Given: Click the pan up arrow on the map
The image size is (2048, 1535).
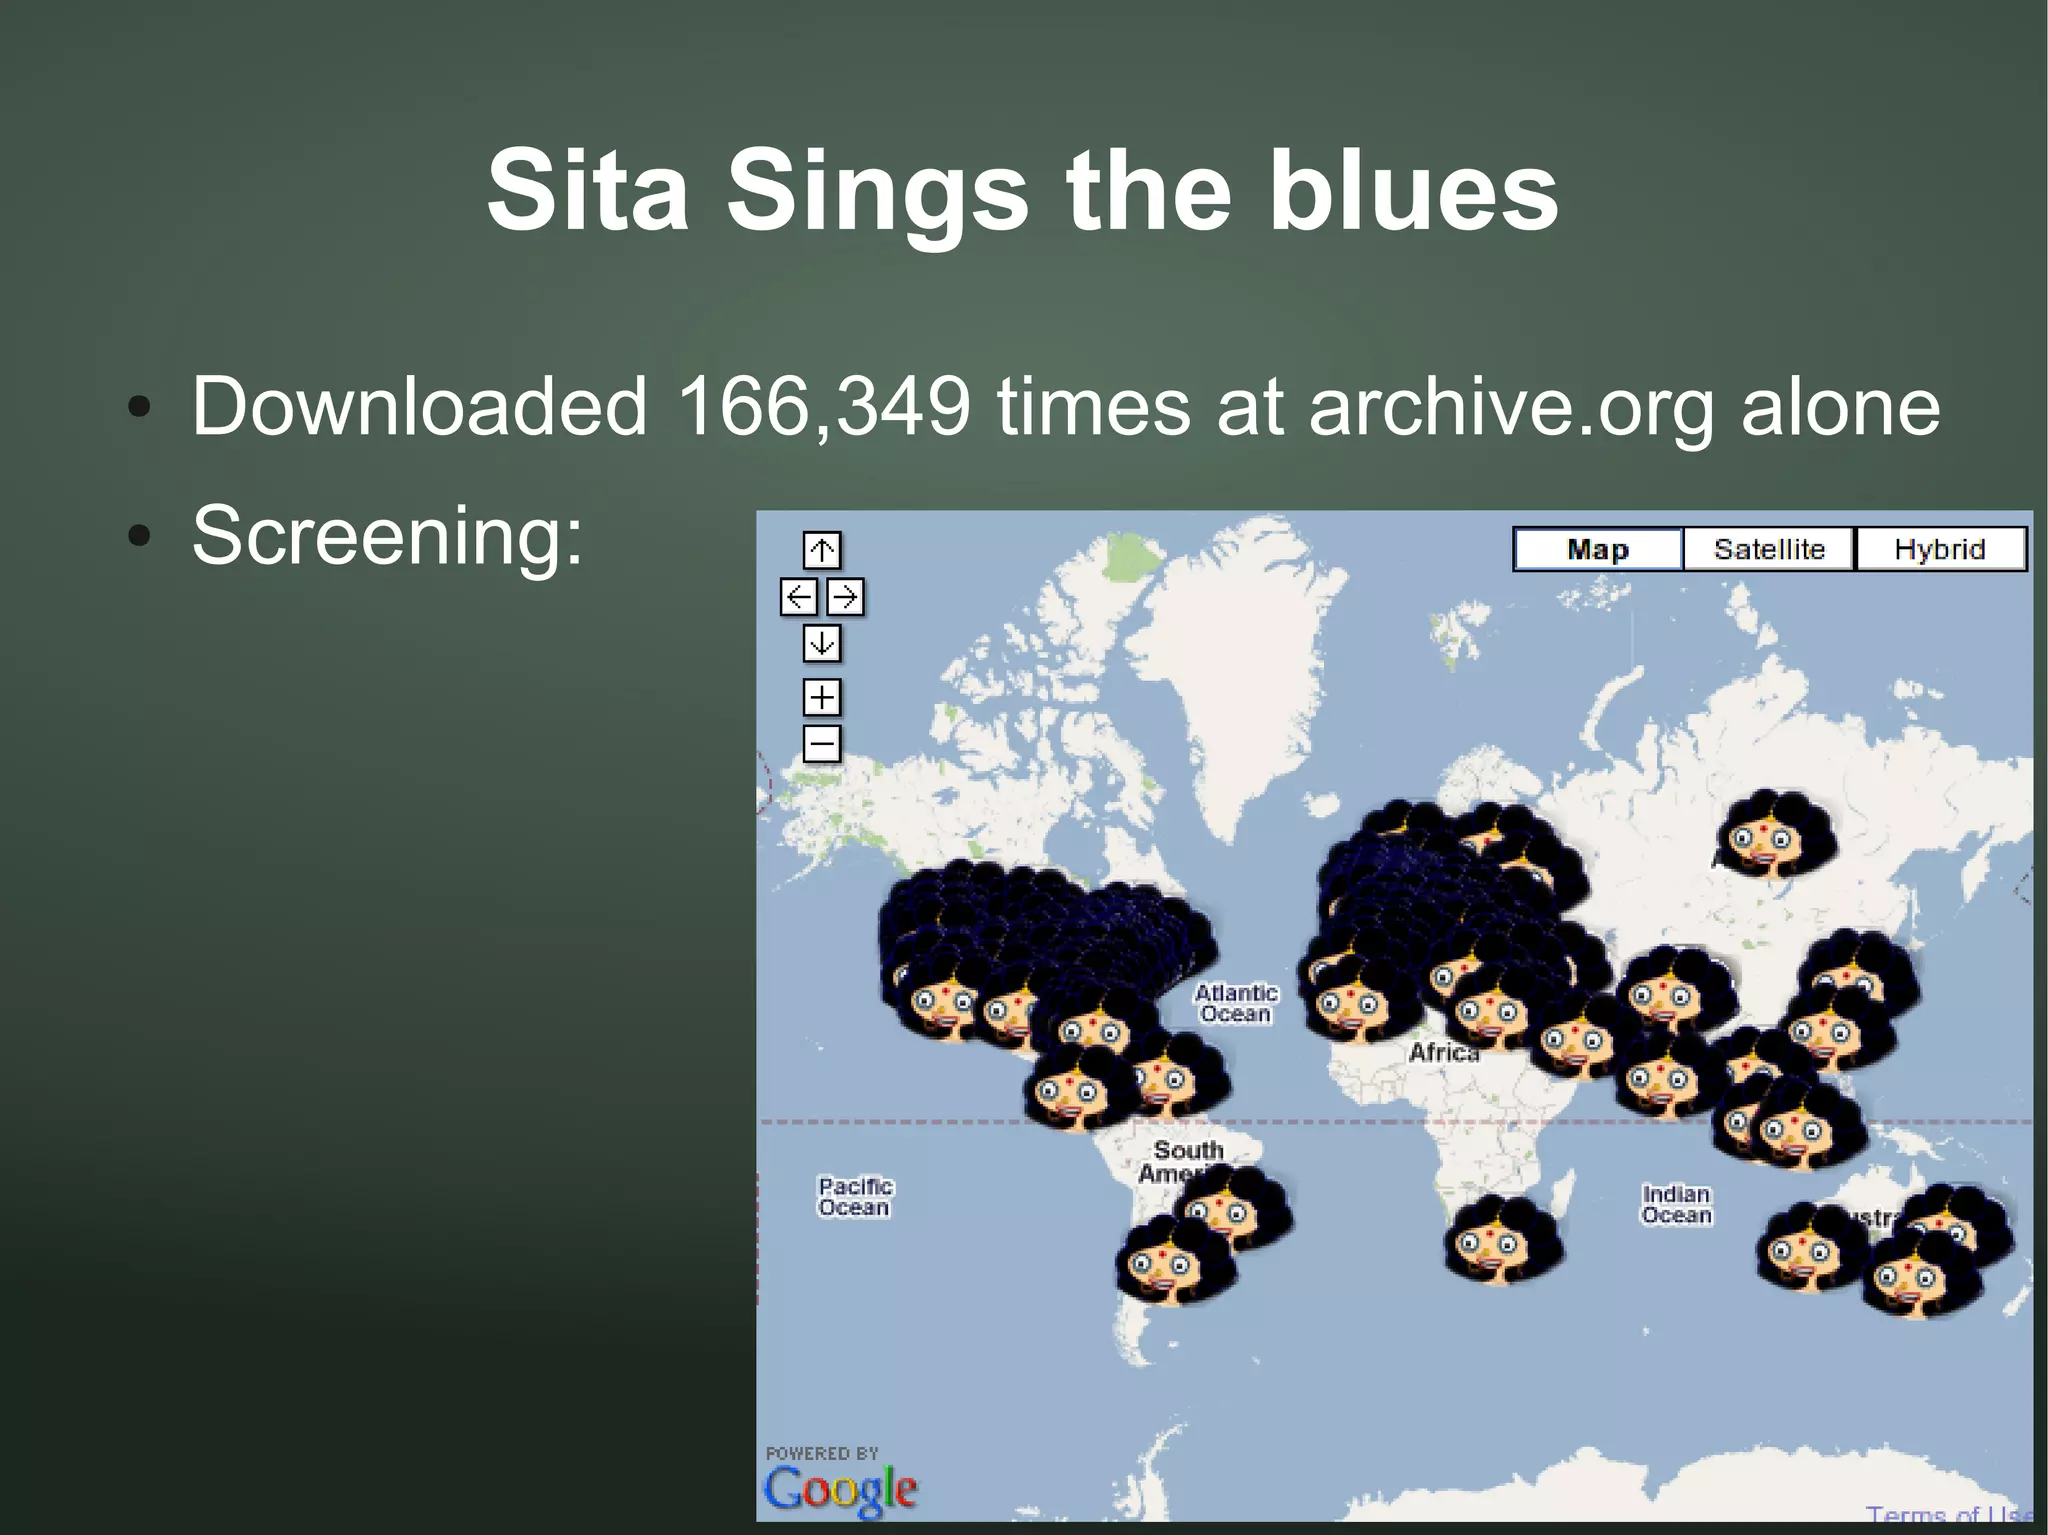Looking at the screenshot, I should point(822,551).
